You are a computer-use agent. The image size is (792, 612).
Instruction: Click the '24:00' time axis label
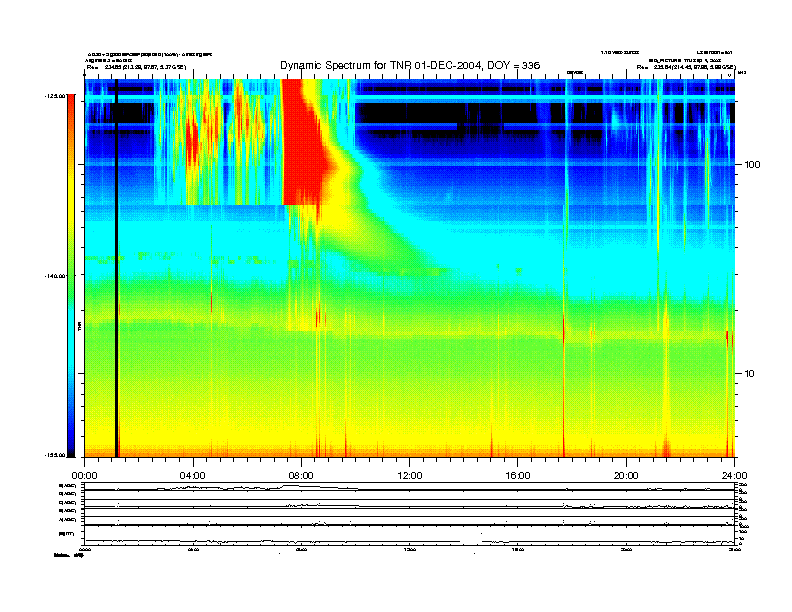pos(734,476)
